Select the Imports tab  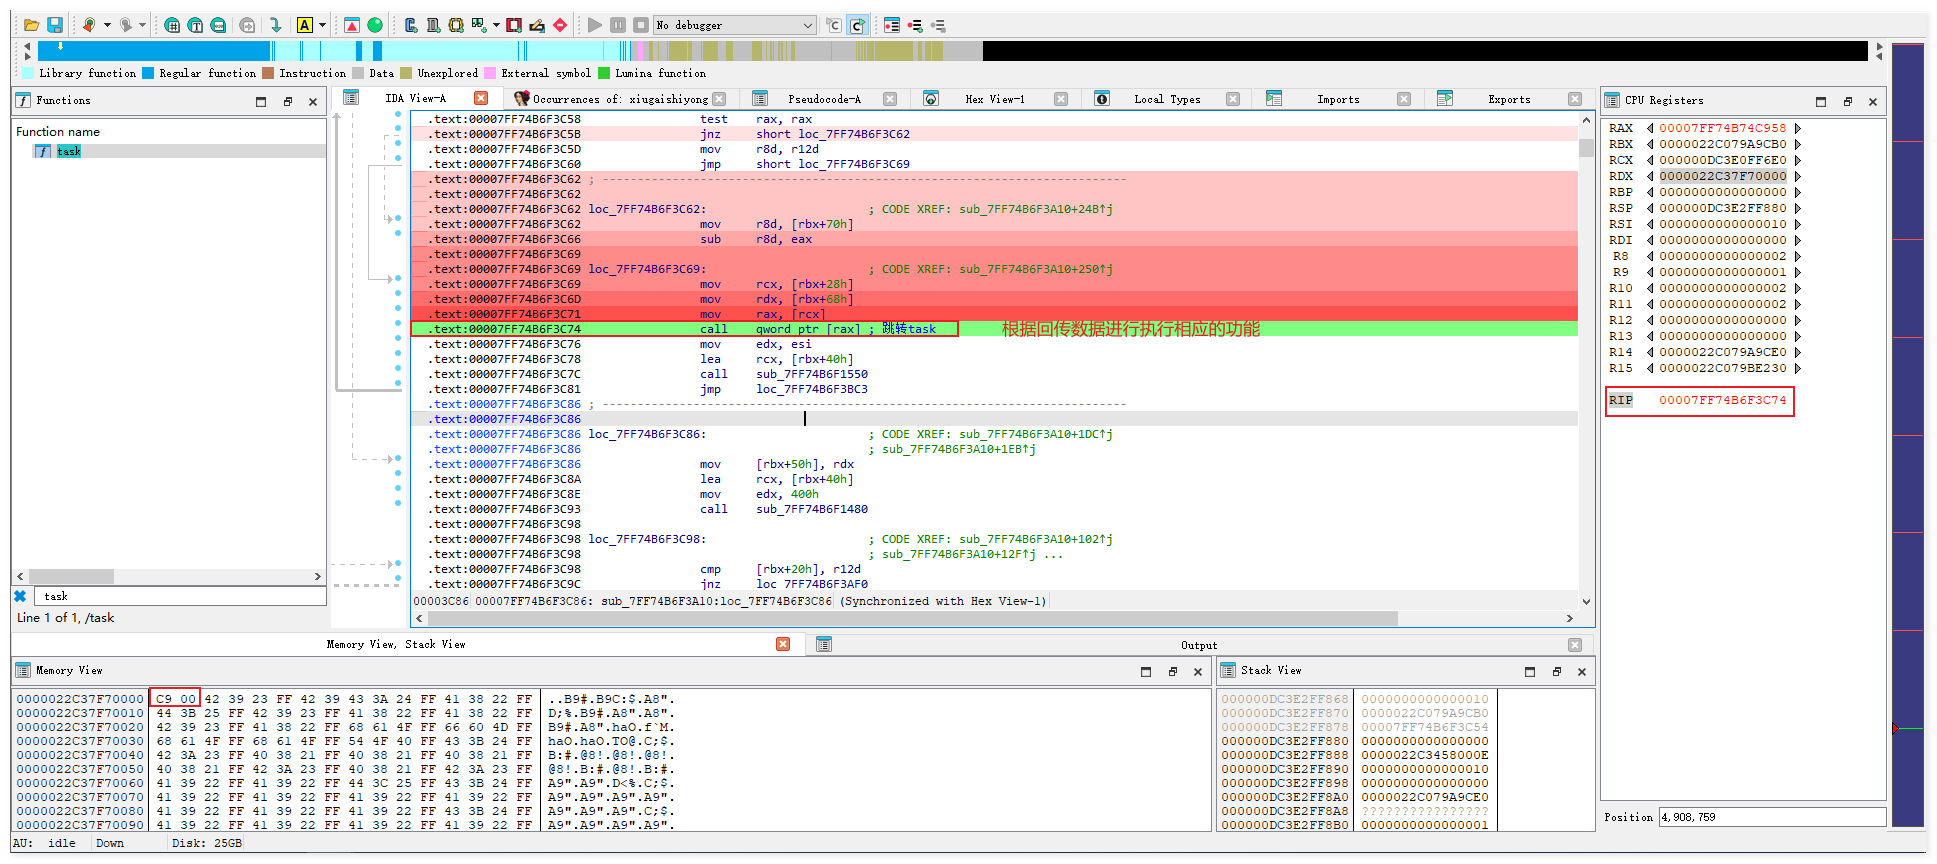[1337, 99]
